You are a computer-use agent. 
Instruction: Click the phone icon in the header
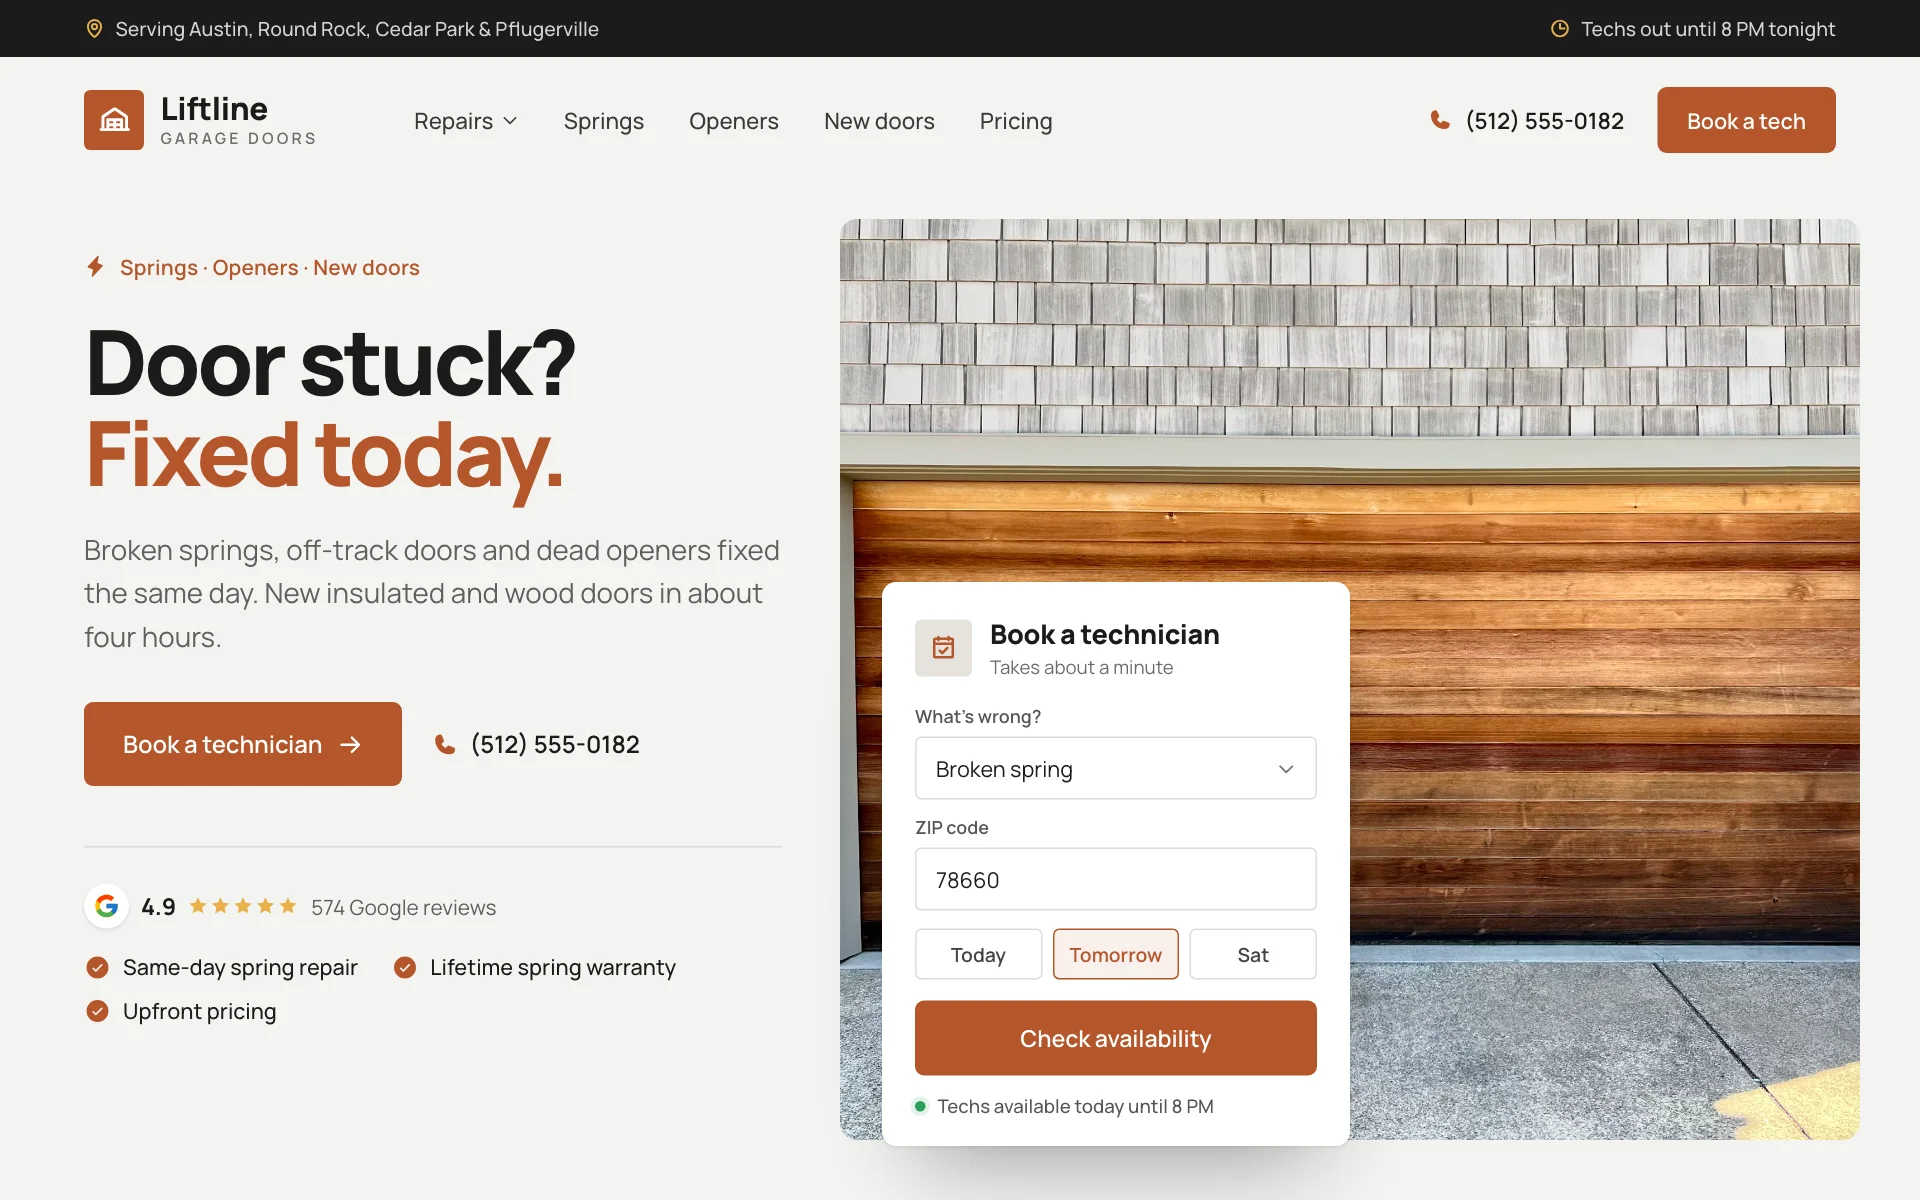pyautogui.click(x=1440, y=120)
